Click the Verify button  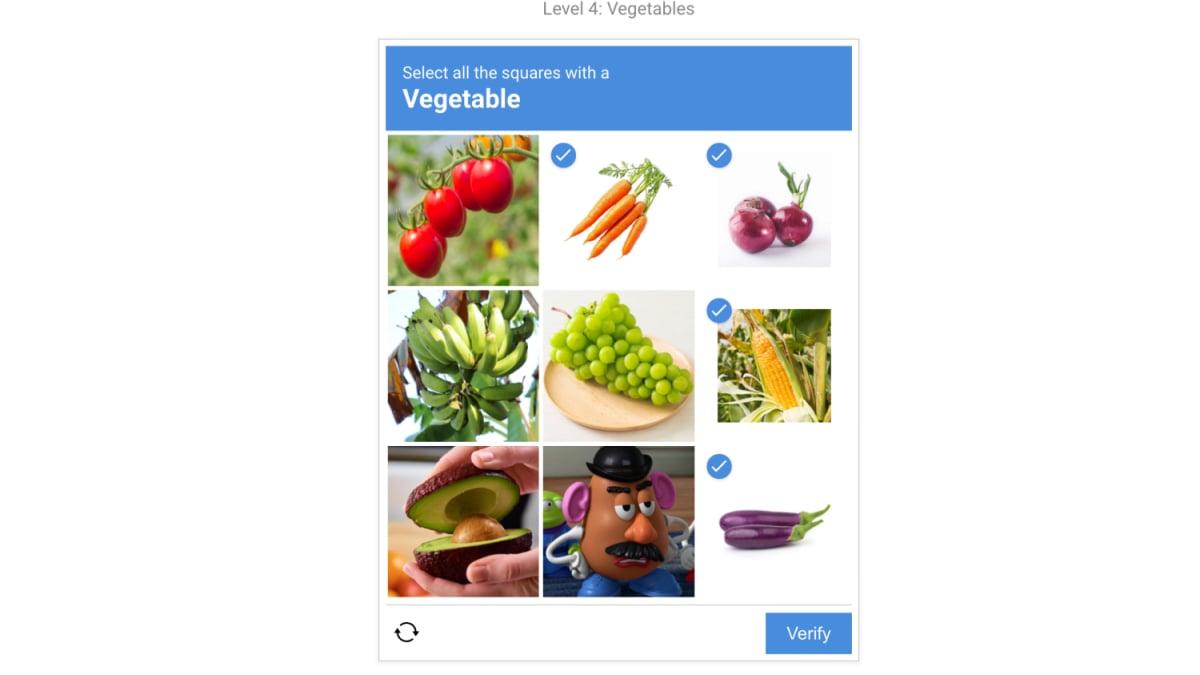click(808, 634)
